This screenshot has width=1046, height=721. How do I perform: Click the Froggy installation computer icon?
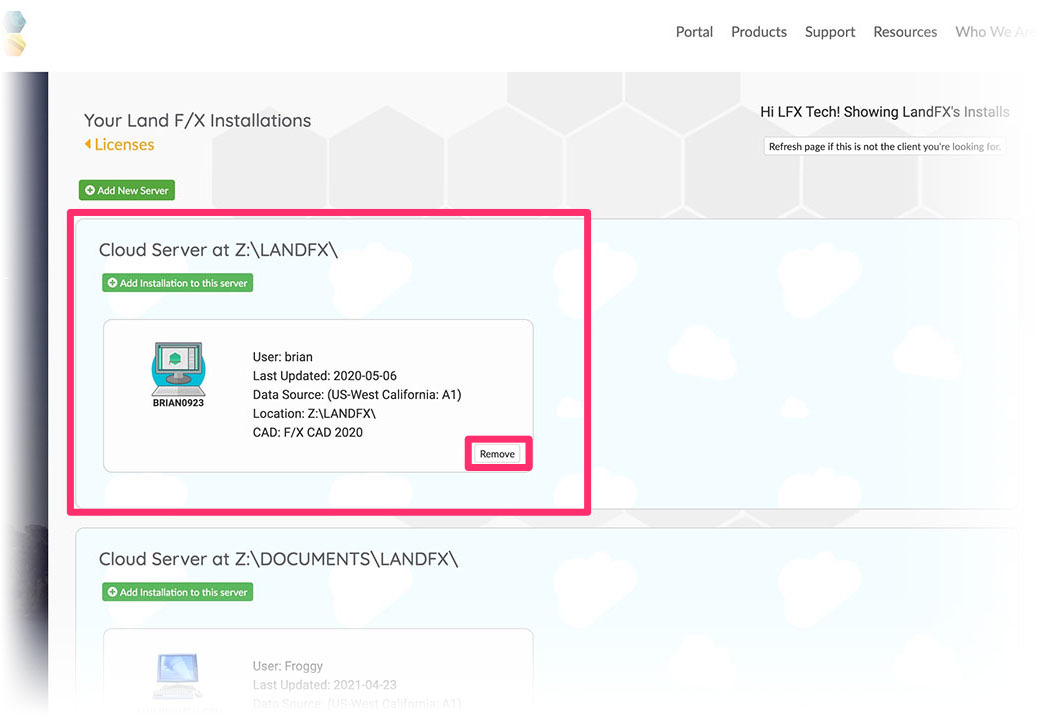click(177, 675)
